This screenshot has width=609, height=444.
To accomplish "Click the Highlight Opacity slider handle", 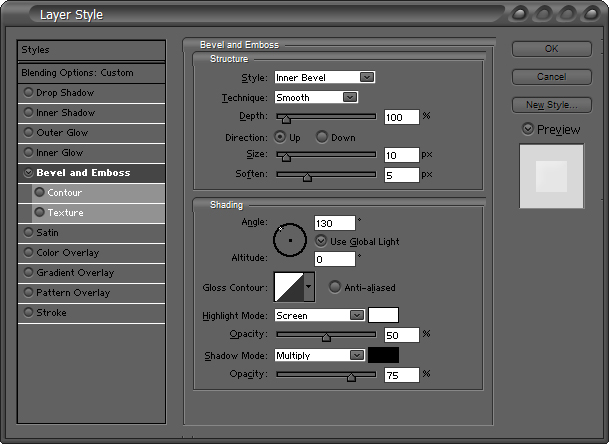I will pos(326,337).
